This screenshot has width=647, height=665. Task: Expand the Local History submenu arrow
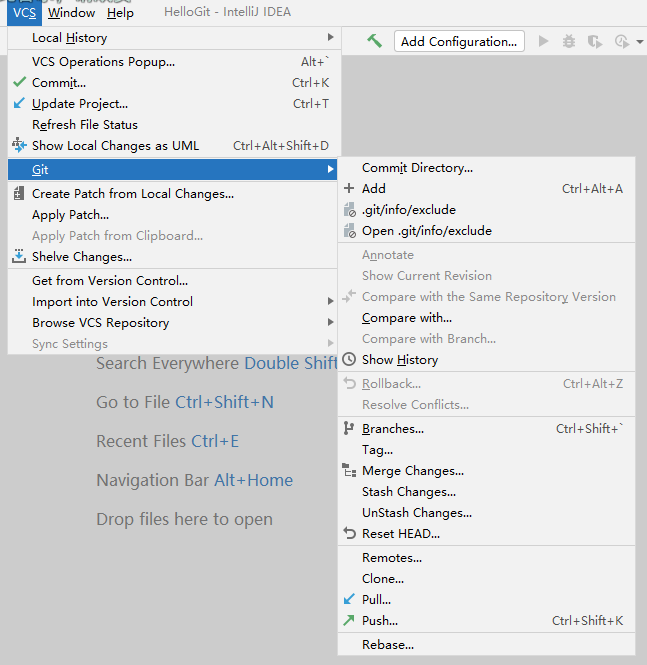[x=330, y=37]
